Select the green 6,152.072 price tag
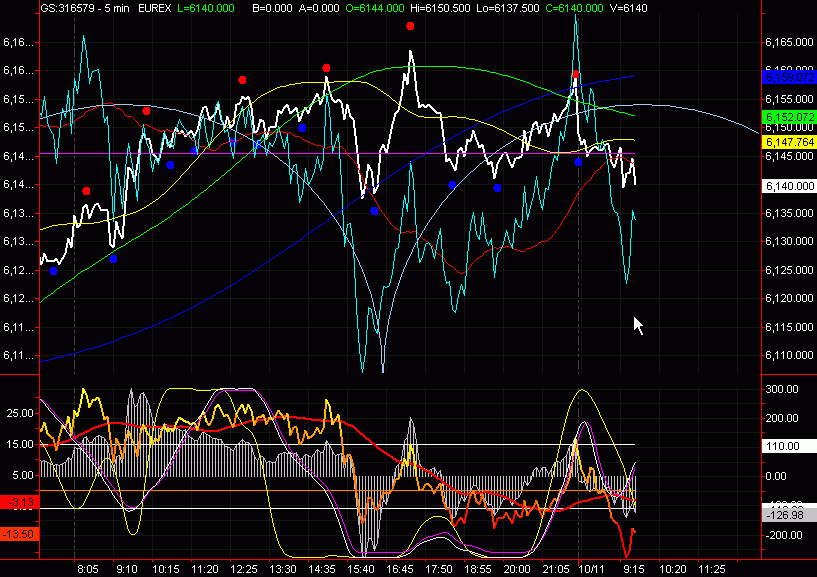Viewport: 817px width, 577px height. (x=789, y=117)
